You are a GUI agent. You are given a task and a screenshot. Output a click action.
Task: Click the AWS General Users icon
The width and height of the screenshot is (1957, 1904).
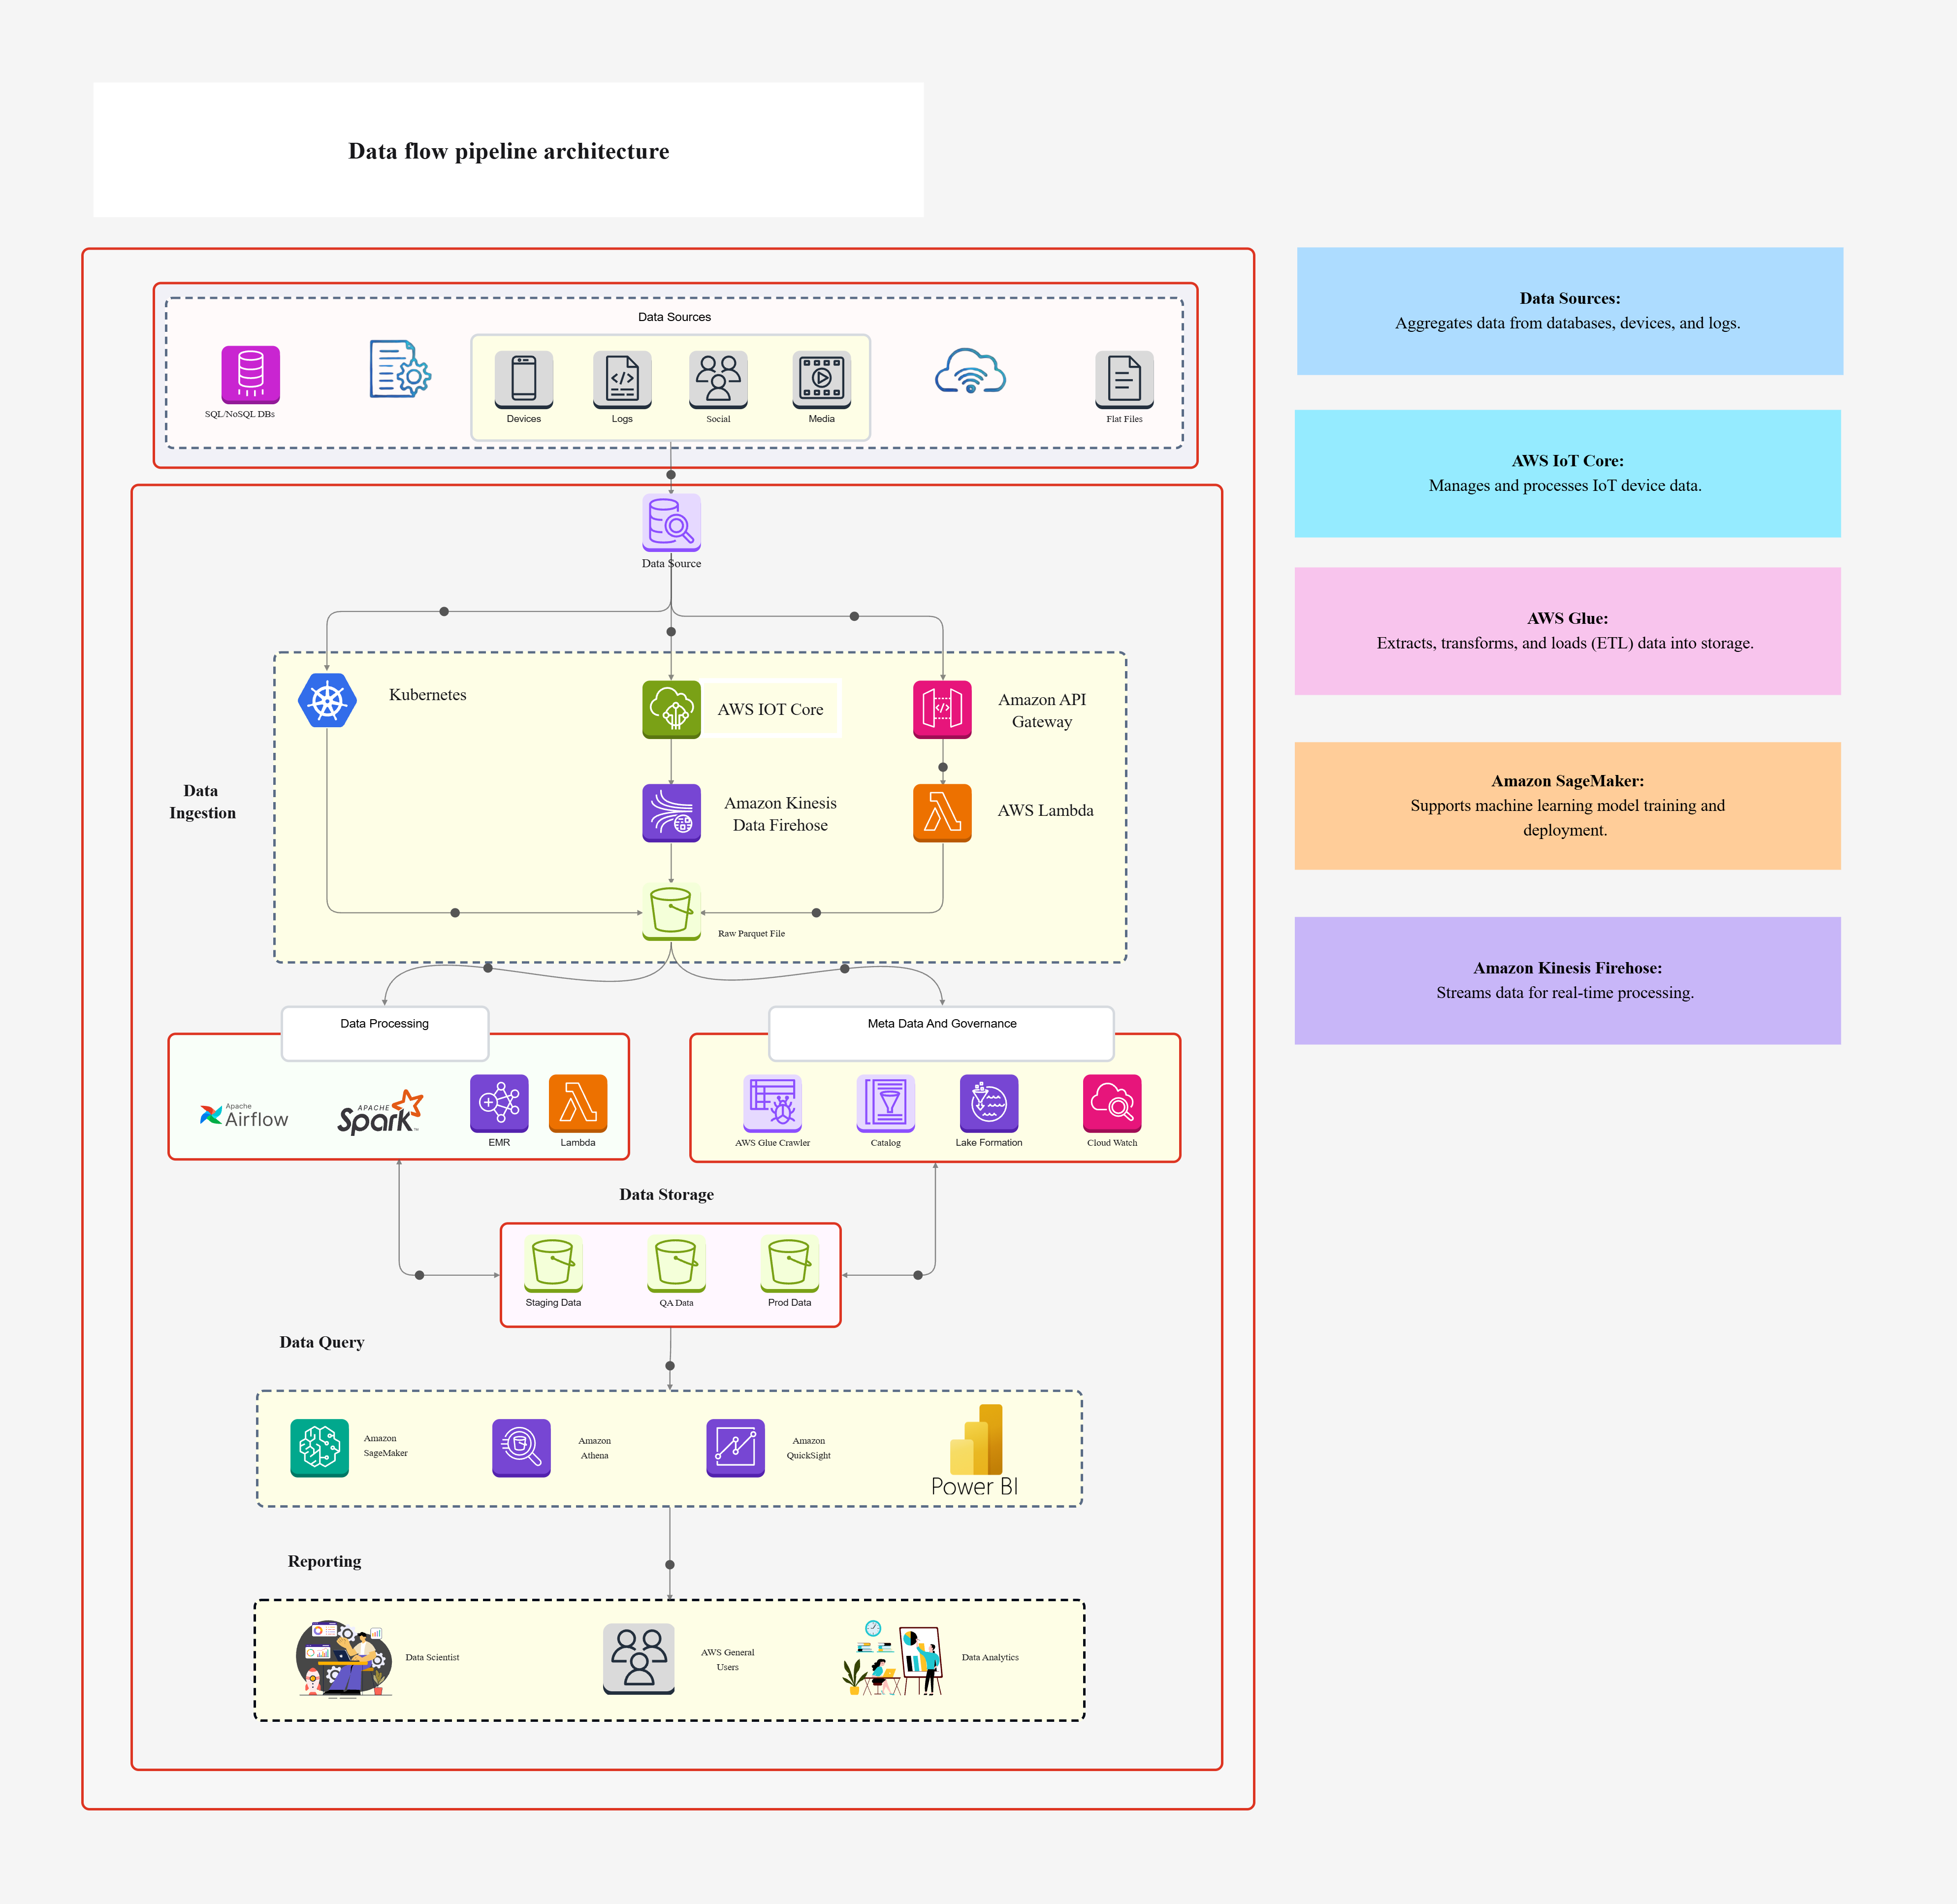[x=639, y=1658]
